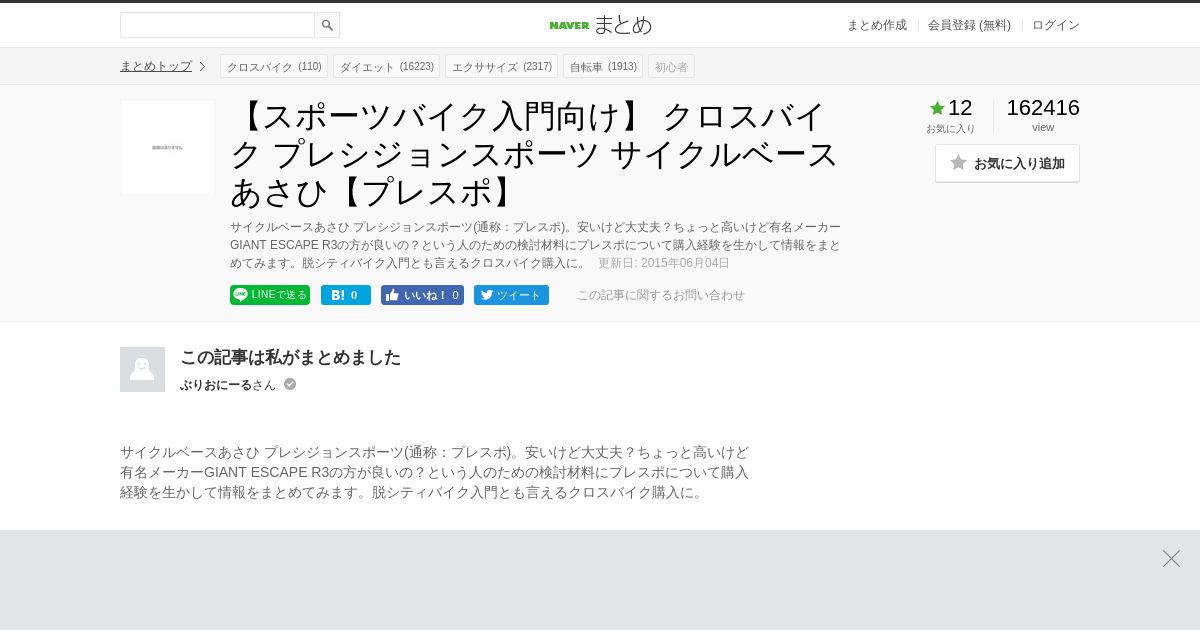This screenshot has width=1200, height=630.
Task: Click the 更新日: 2015年06月04日 text
Action: 664,263
